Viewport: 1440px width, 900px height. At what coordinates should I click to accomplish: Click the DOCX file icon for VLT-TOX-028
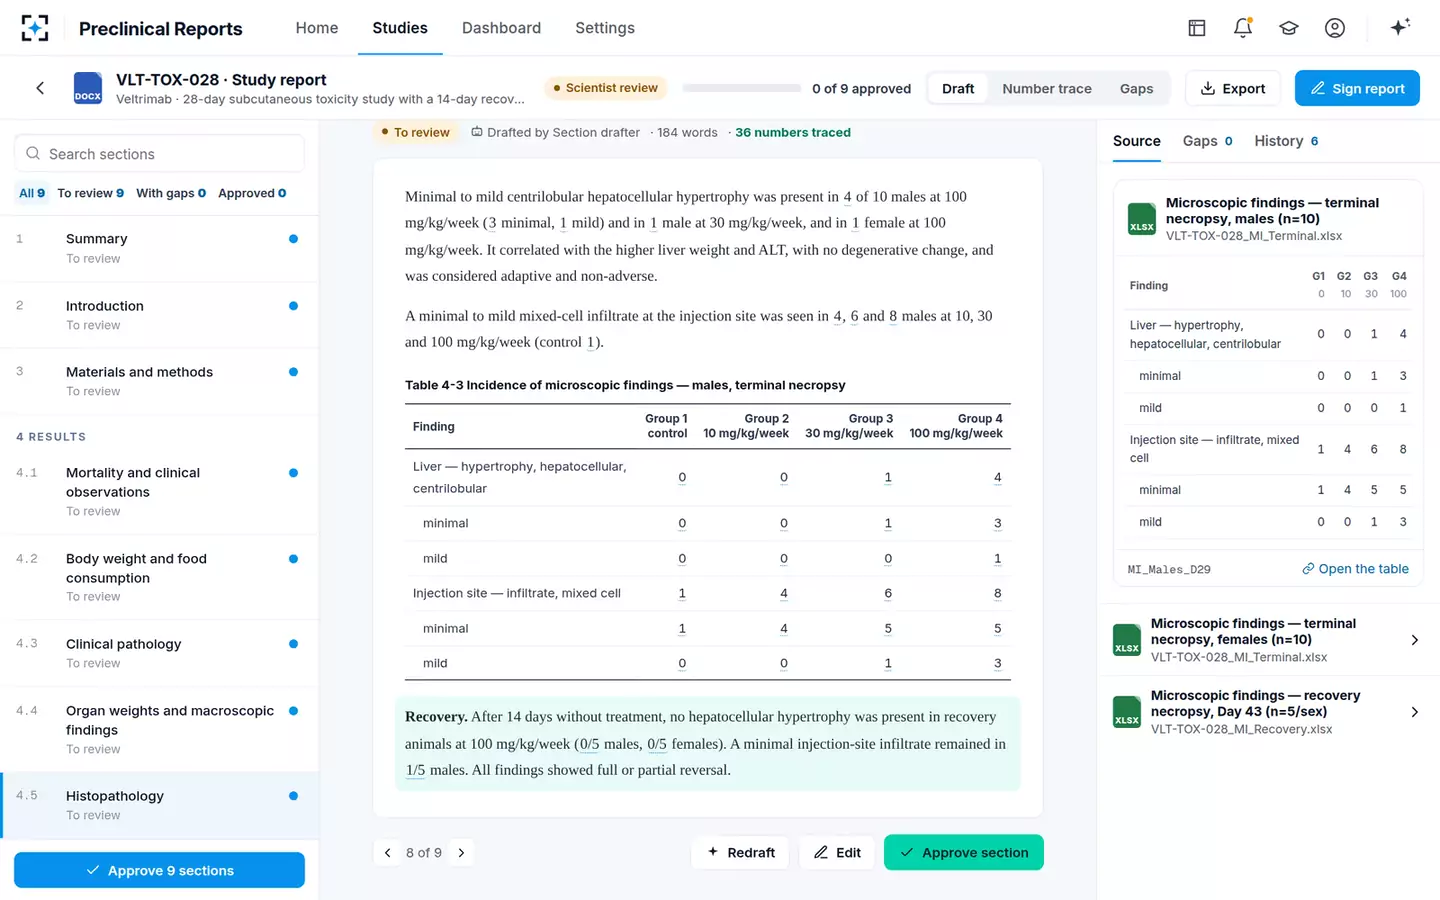pos(88,88)
